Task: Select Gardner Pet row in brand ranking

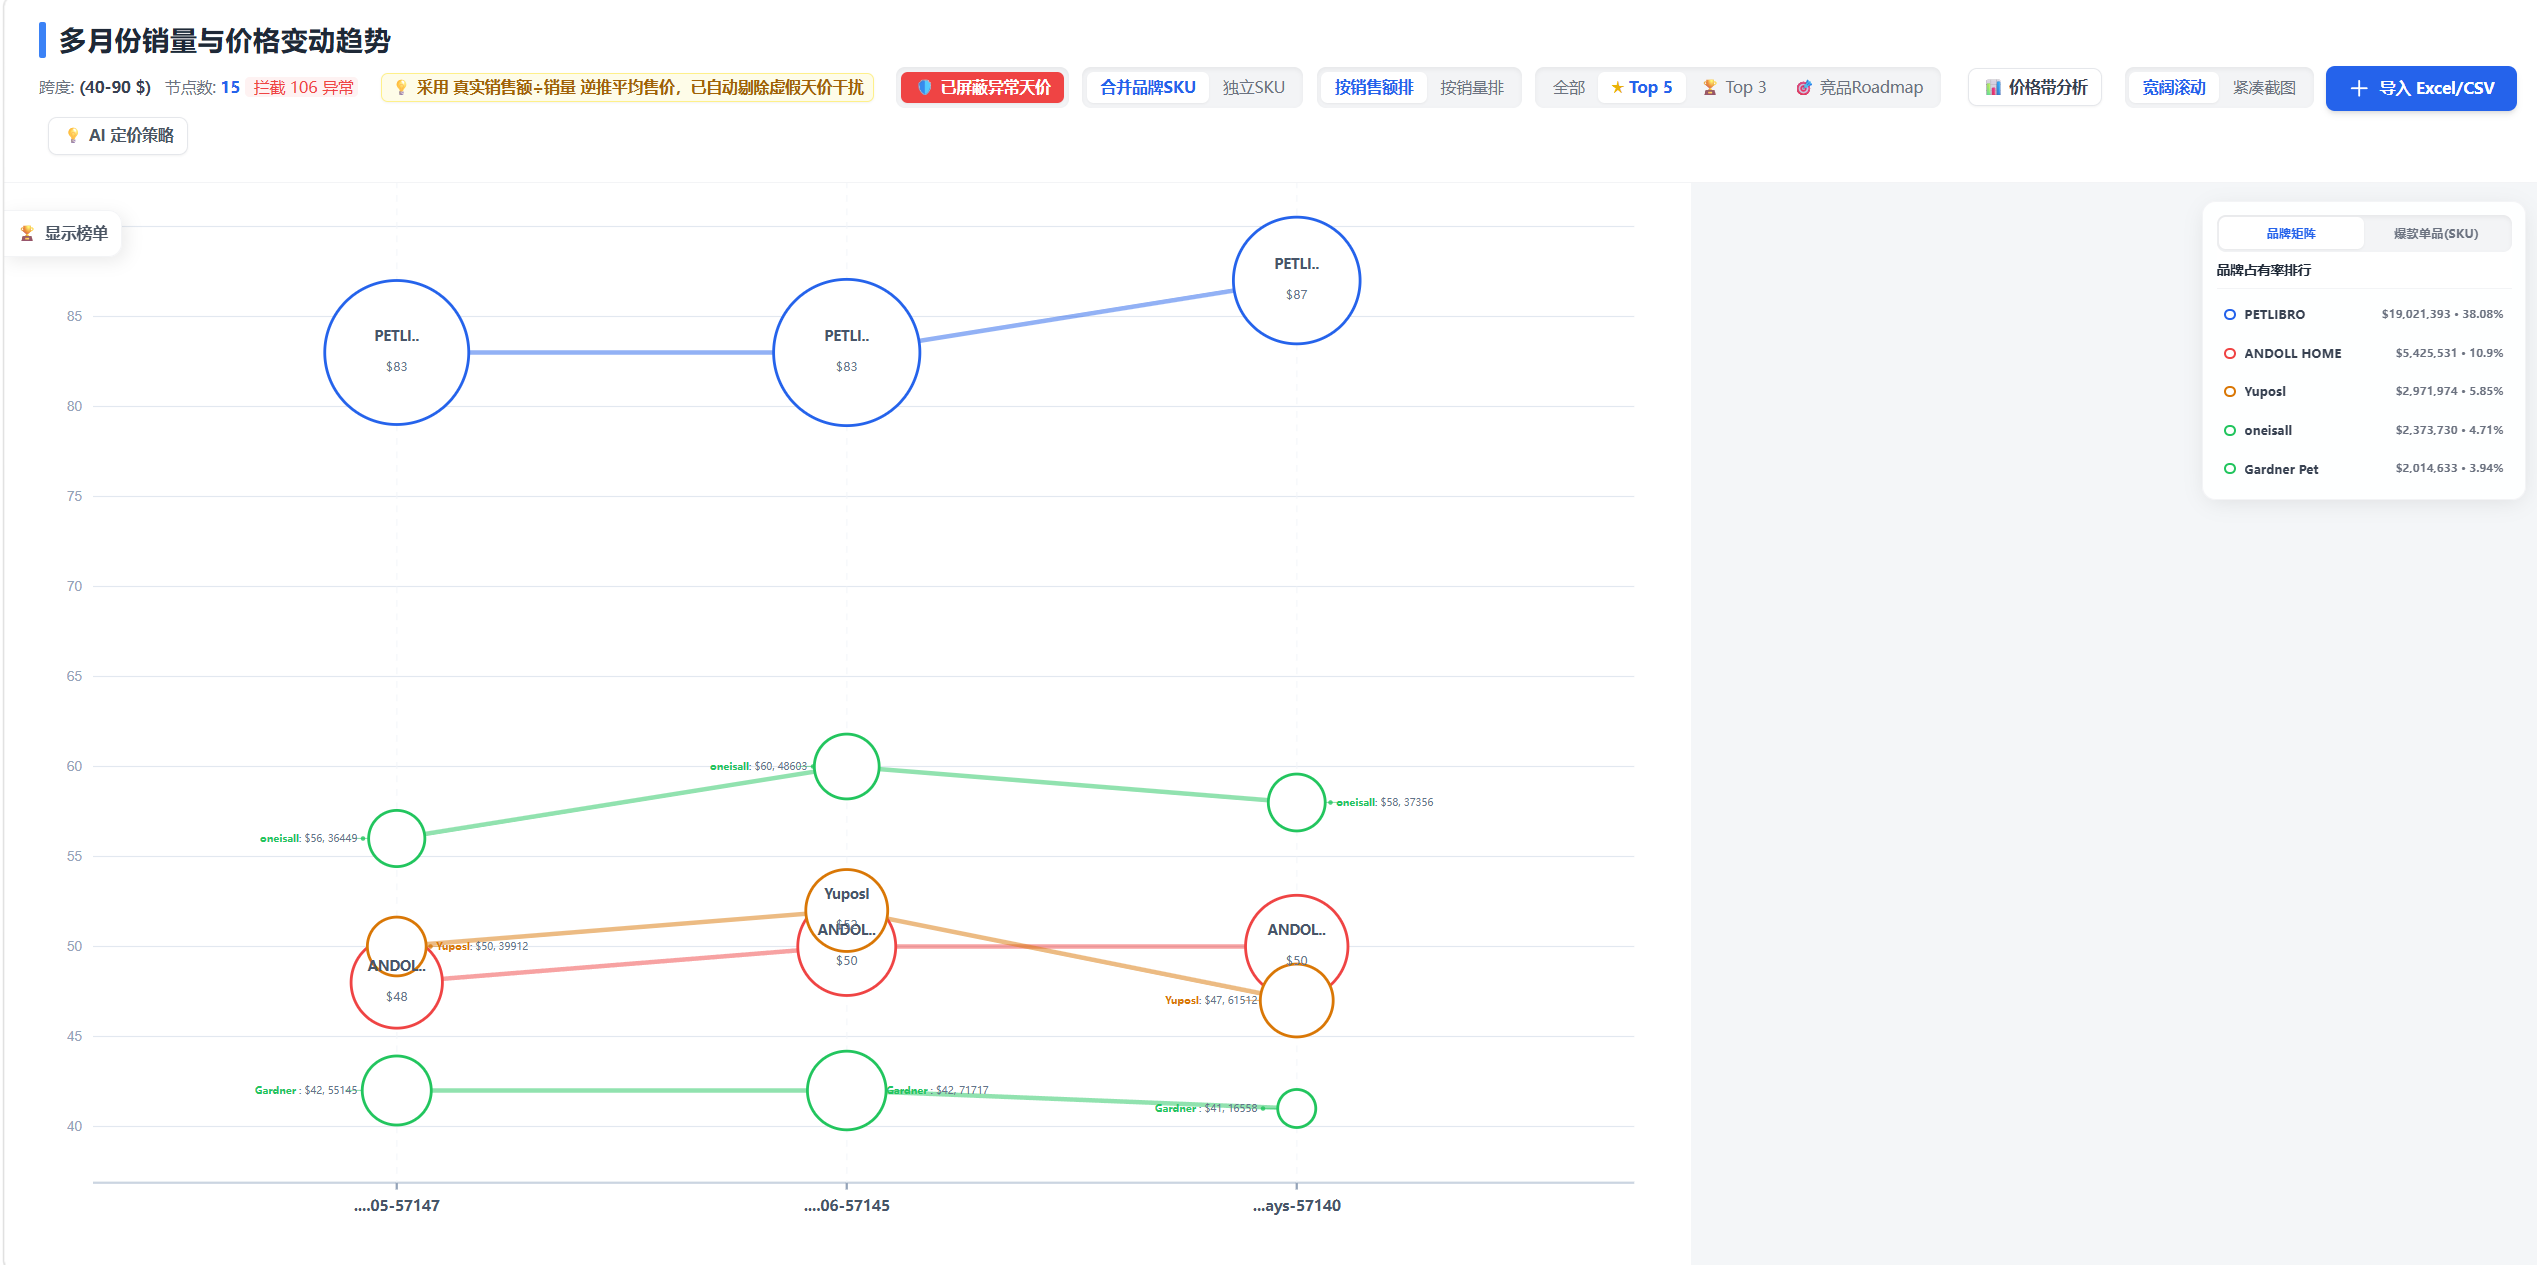Action: pyautogui.click(x=2363, y=469)
